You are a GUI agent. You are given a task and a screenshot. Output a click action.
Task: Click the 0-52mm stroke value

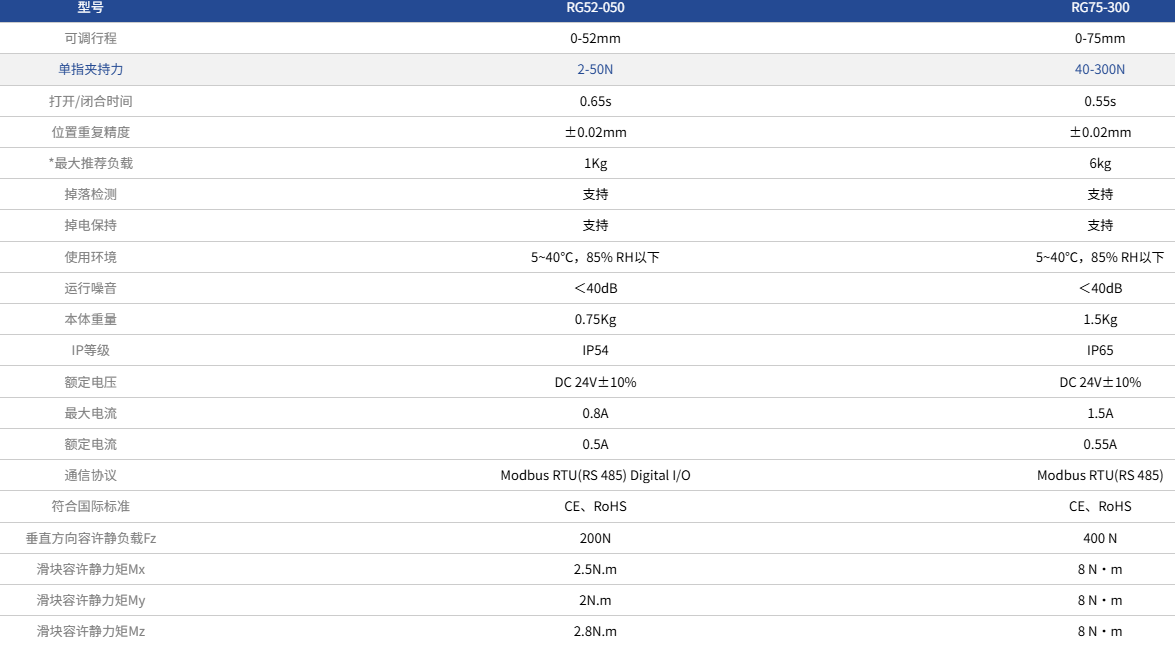point(595,39)
